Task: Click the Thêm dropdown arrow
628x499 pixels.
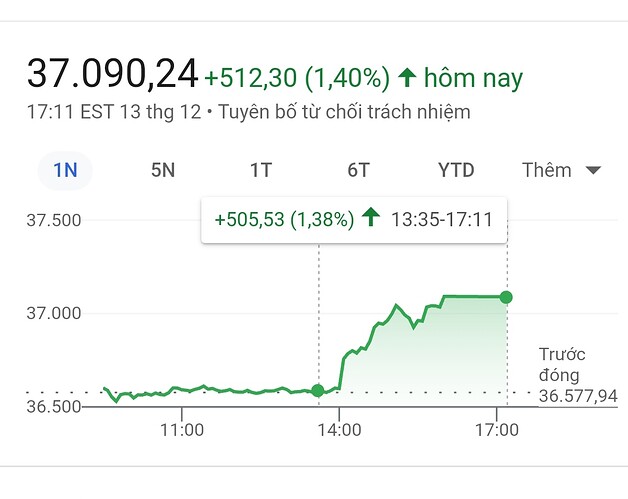Action: pyautogui.click(x=593, y=170)
